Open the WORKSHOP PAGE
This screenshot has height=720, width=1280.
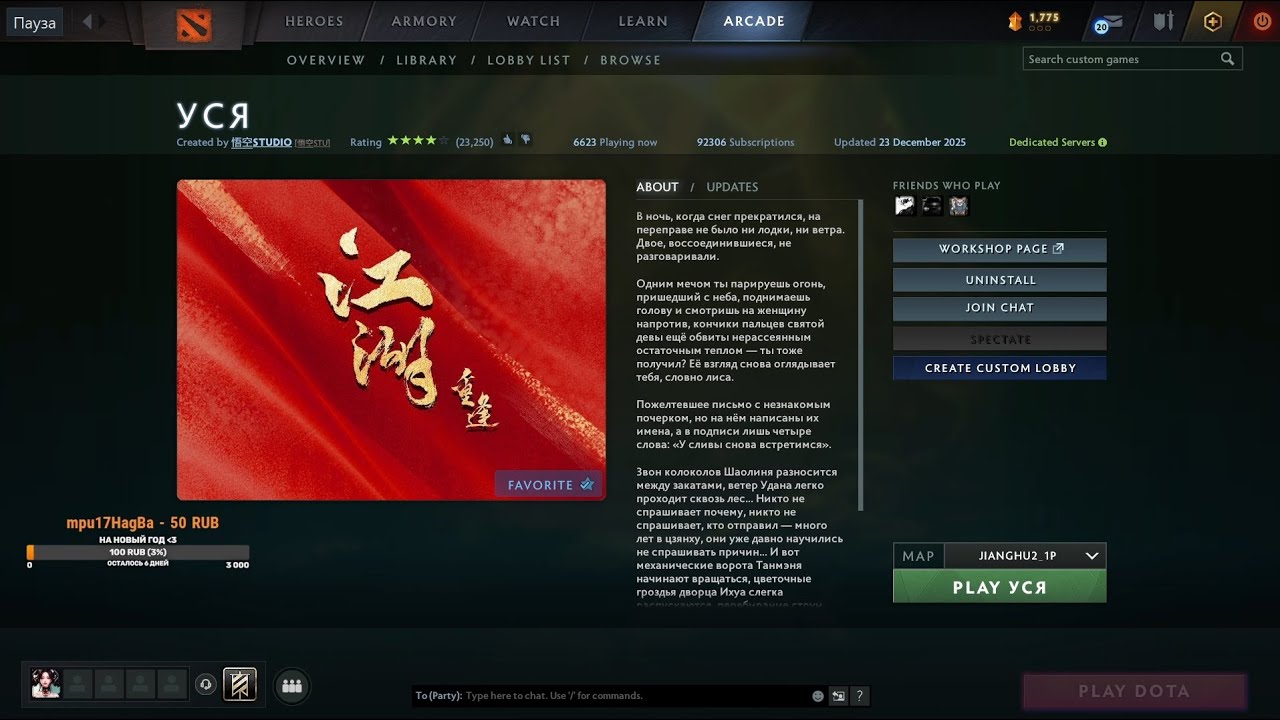coord(999,249)
